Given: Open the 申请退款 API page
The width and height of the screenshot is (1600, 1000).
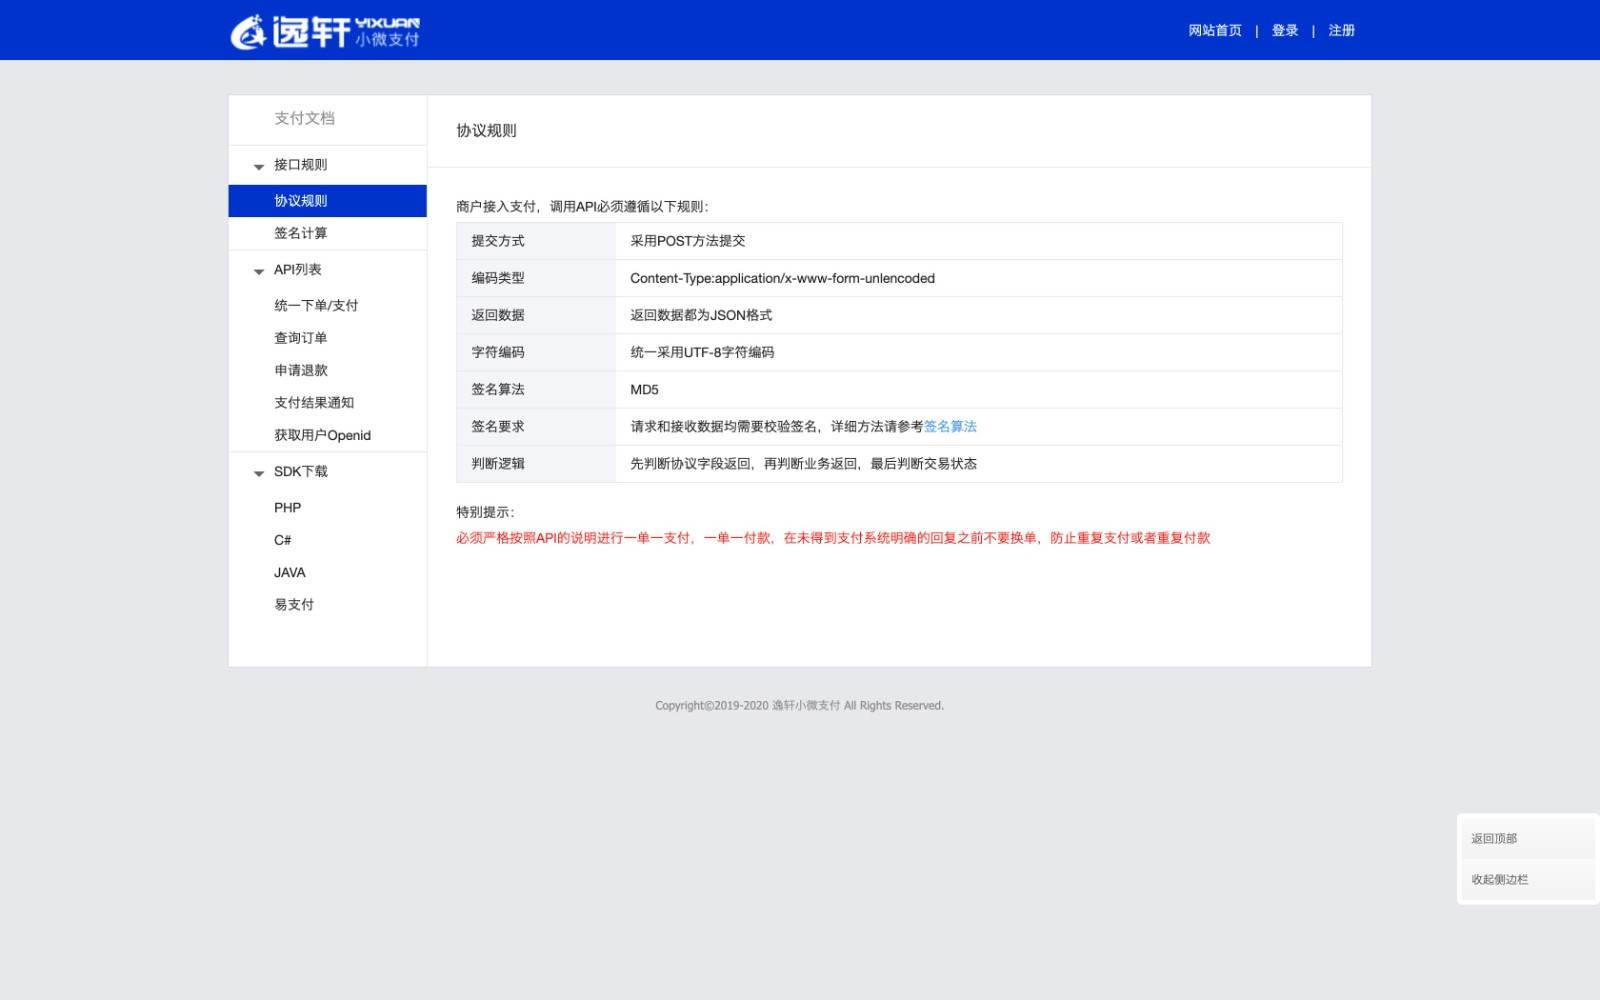Looking at the screenshot, I should pyautogui.click(x=301, y=370).
